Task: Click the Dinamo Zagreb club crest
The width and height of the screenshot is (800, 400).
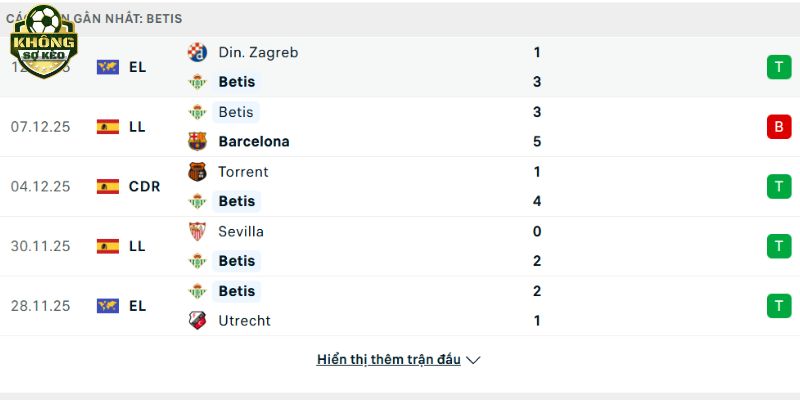Action: click(197, 52)
